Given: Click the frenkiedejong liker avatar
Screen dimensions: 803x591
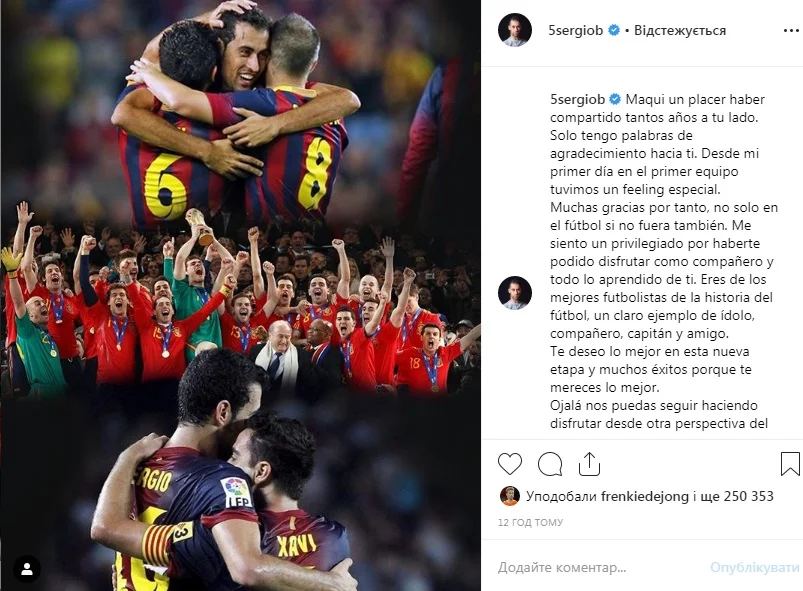Looking at the screenshot, I should 510,496.
